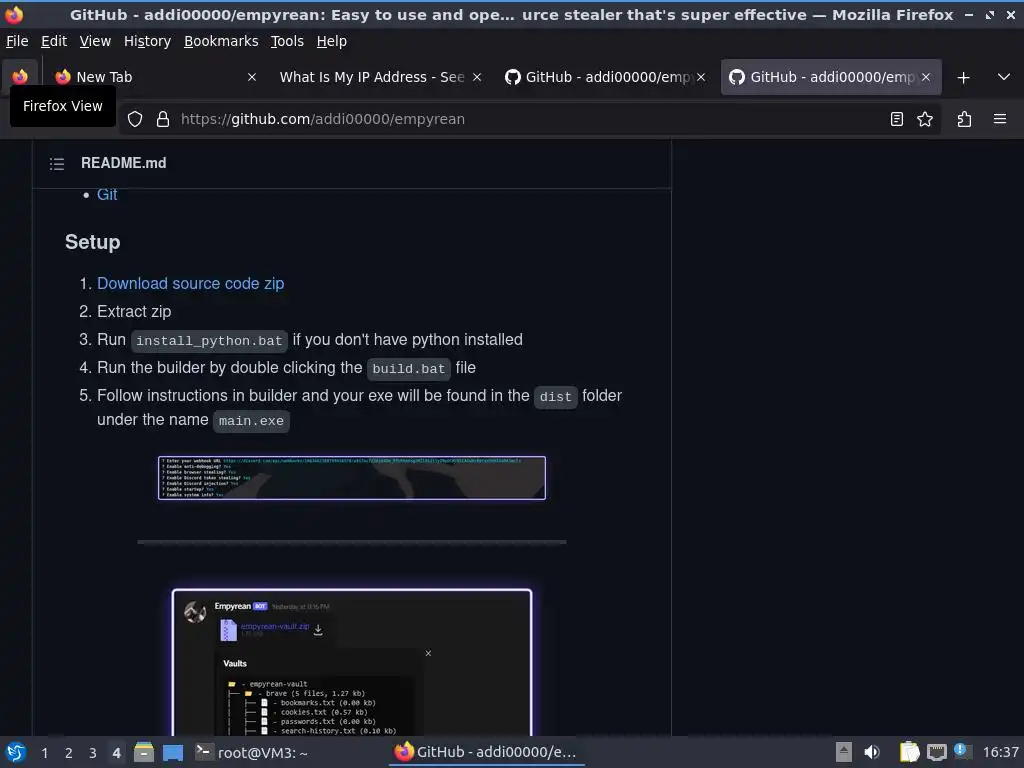The width and height of the screenshot is (1024, 768).
Task: Click the Extract zip step text
Action: pos(134,312)
